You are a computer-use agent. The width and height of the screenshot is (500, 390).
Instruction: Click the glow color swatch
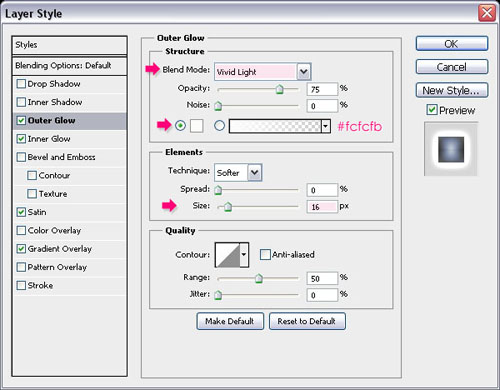(197, 126)
